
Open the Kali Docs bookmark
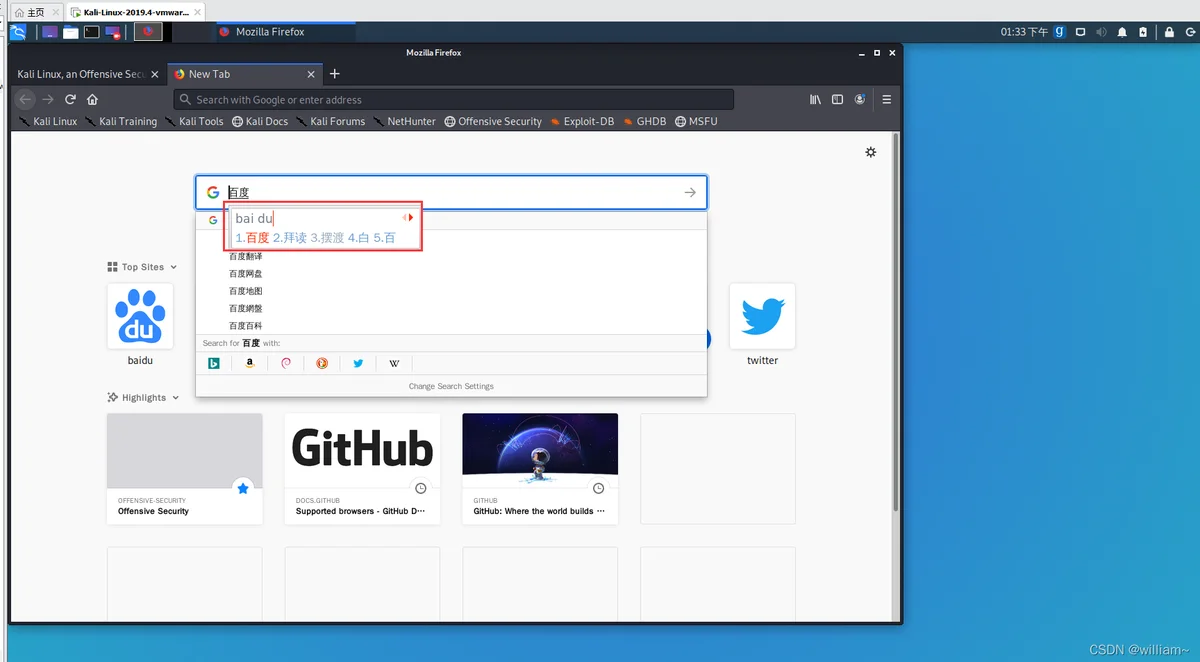(x=260, y=121)
